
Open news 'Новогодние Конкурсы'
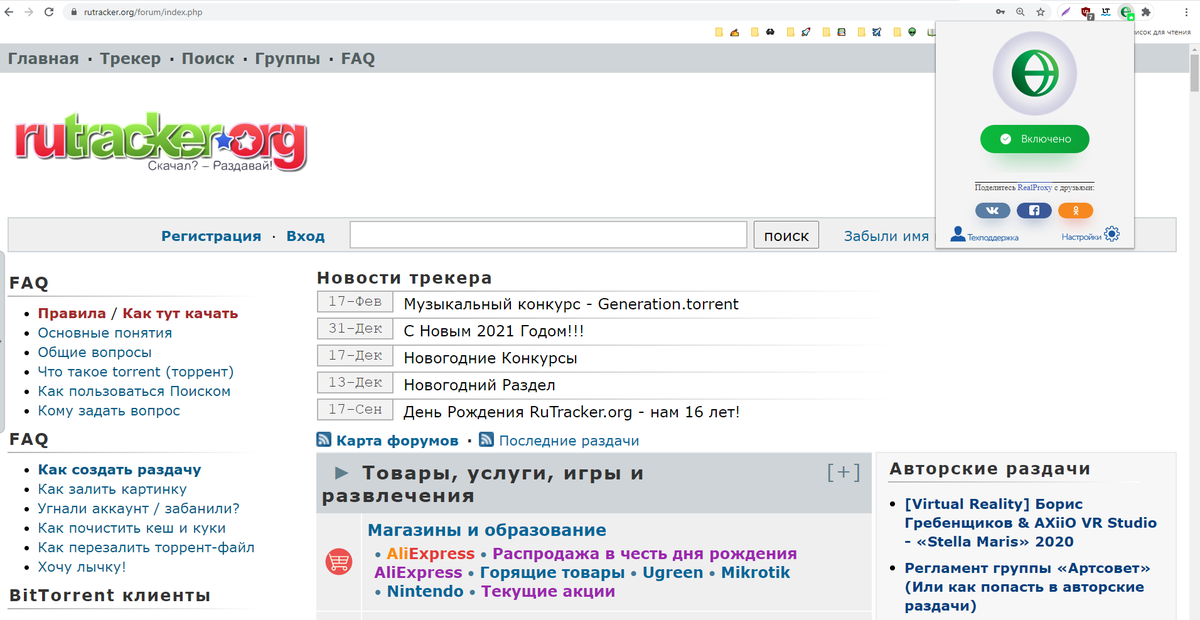click(490, 358)
